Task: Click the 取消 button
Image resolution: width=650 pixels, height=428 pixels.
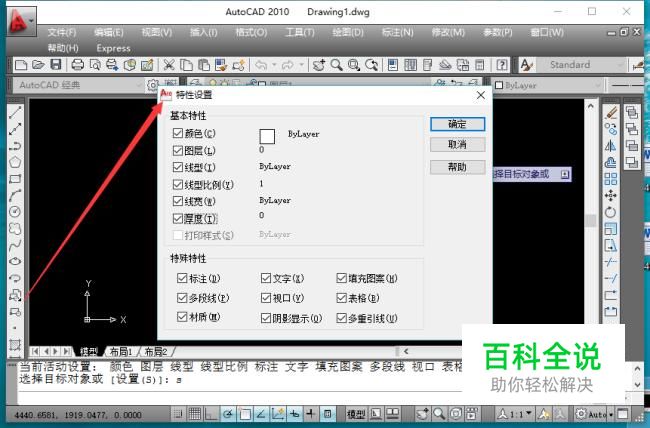Action: pos(457,144)
